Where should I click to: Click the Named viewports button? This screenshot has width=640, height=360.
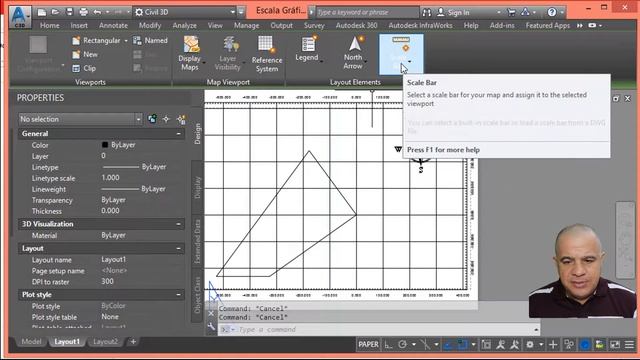150,40
